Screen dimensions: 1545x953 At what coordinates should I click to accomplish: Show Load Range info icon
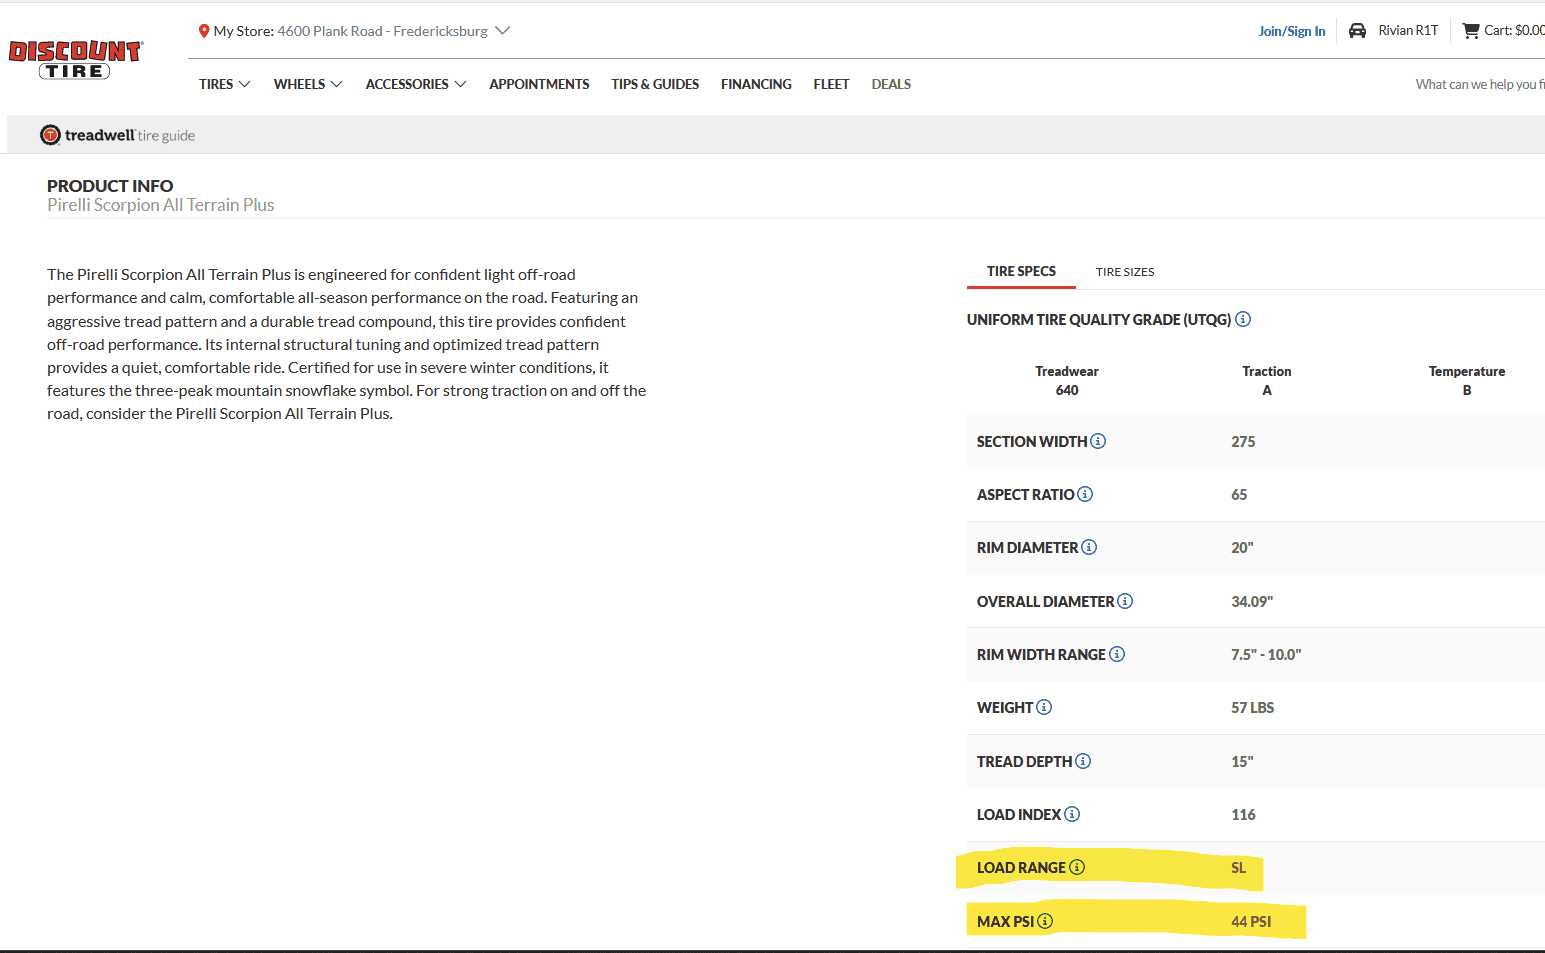(x=1077, y=867)
